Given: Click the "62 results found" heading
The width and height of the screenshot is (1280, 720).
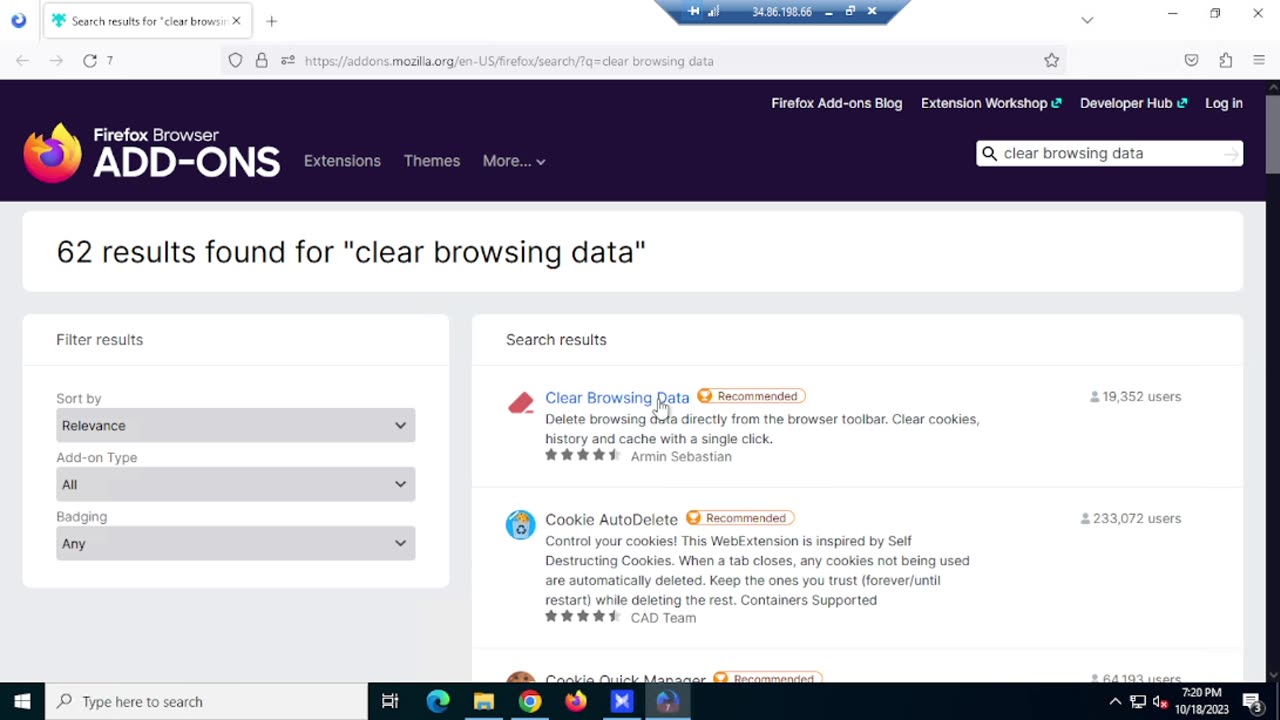Looking at the screenshot, I should (351, 251).
